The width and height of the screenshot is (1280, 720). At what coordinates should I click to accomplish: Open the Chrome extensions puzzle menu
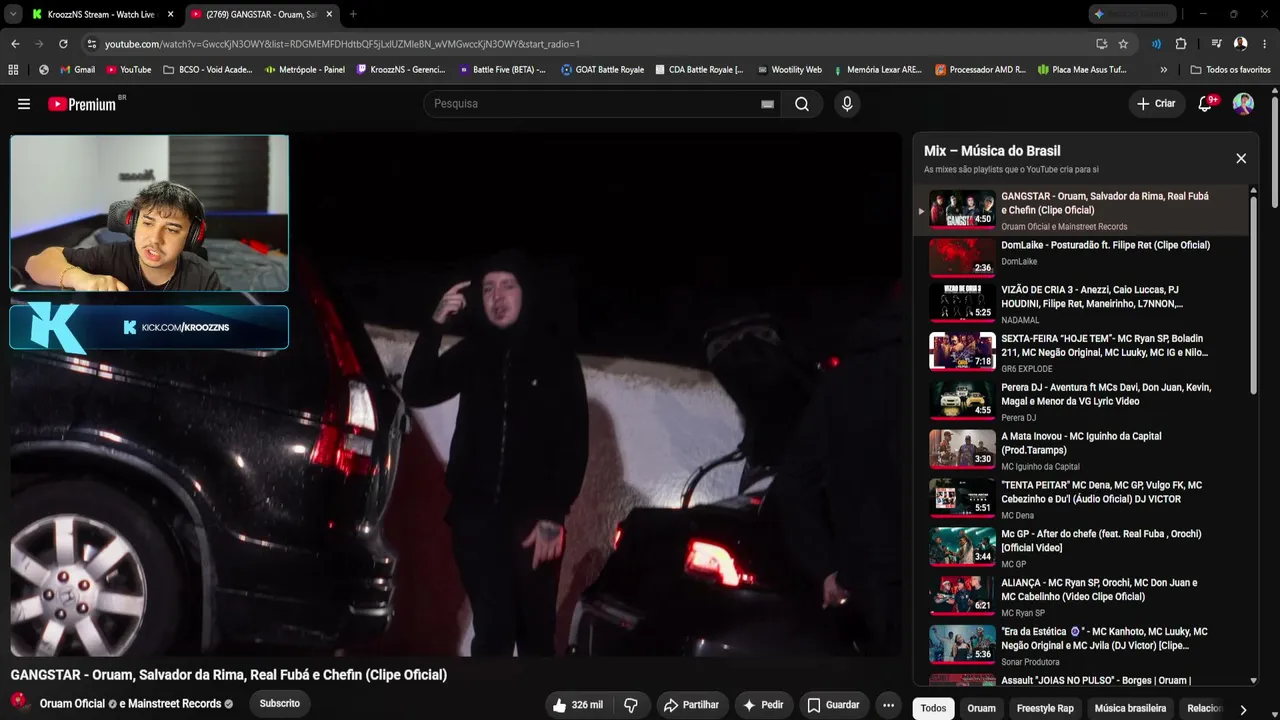[x=1181, y=44]
